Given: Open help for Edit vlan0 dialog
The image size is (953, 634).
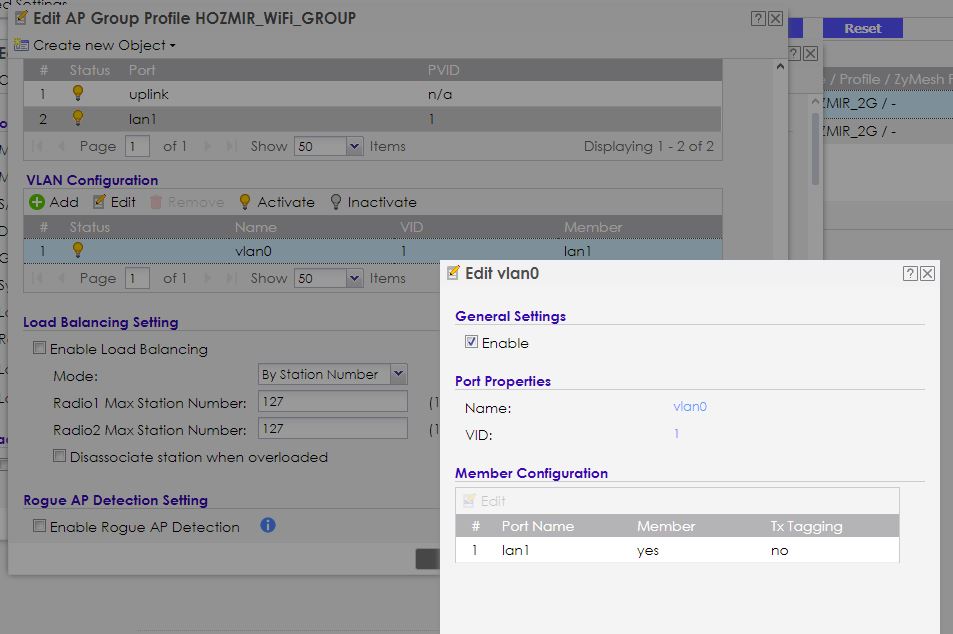Looking at the screenshot, I should point(909,274).
